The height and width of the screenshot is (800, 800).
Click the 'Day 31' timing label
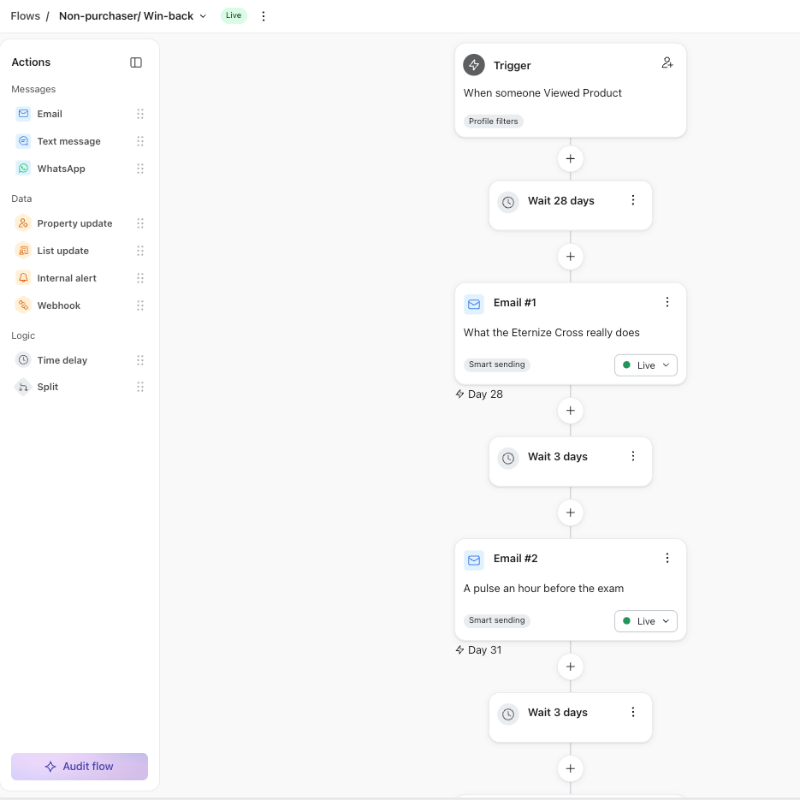click(485, 650)
